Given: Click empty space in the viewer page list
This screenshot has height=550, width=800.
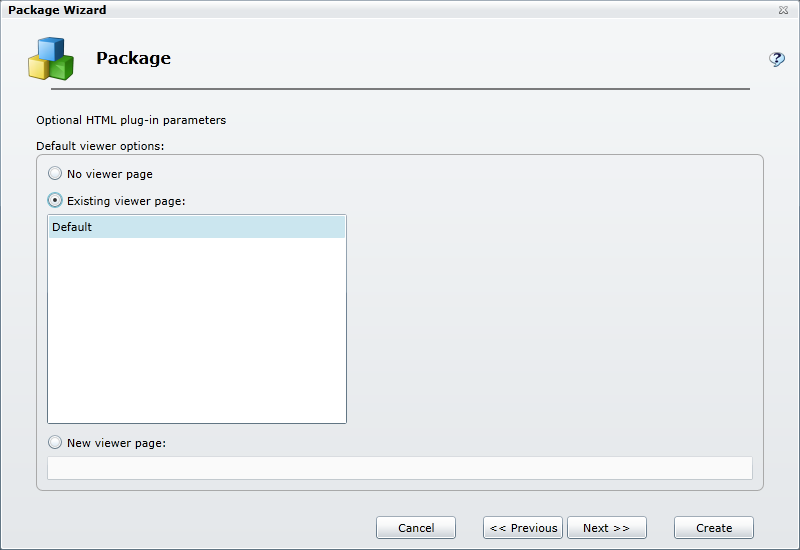Looking at the screenshot, I should tap(196, 330).
